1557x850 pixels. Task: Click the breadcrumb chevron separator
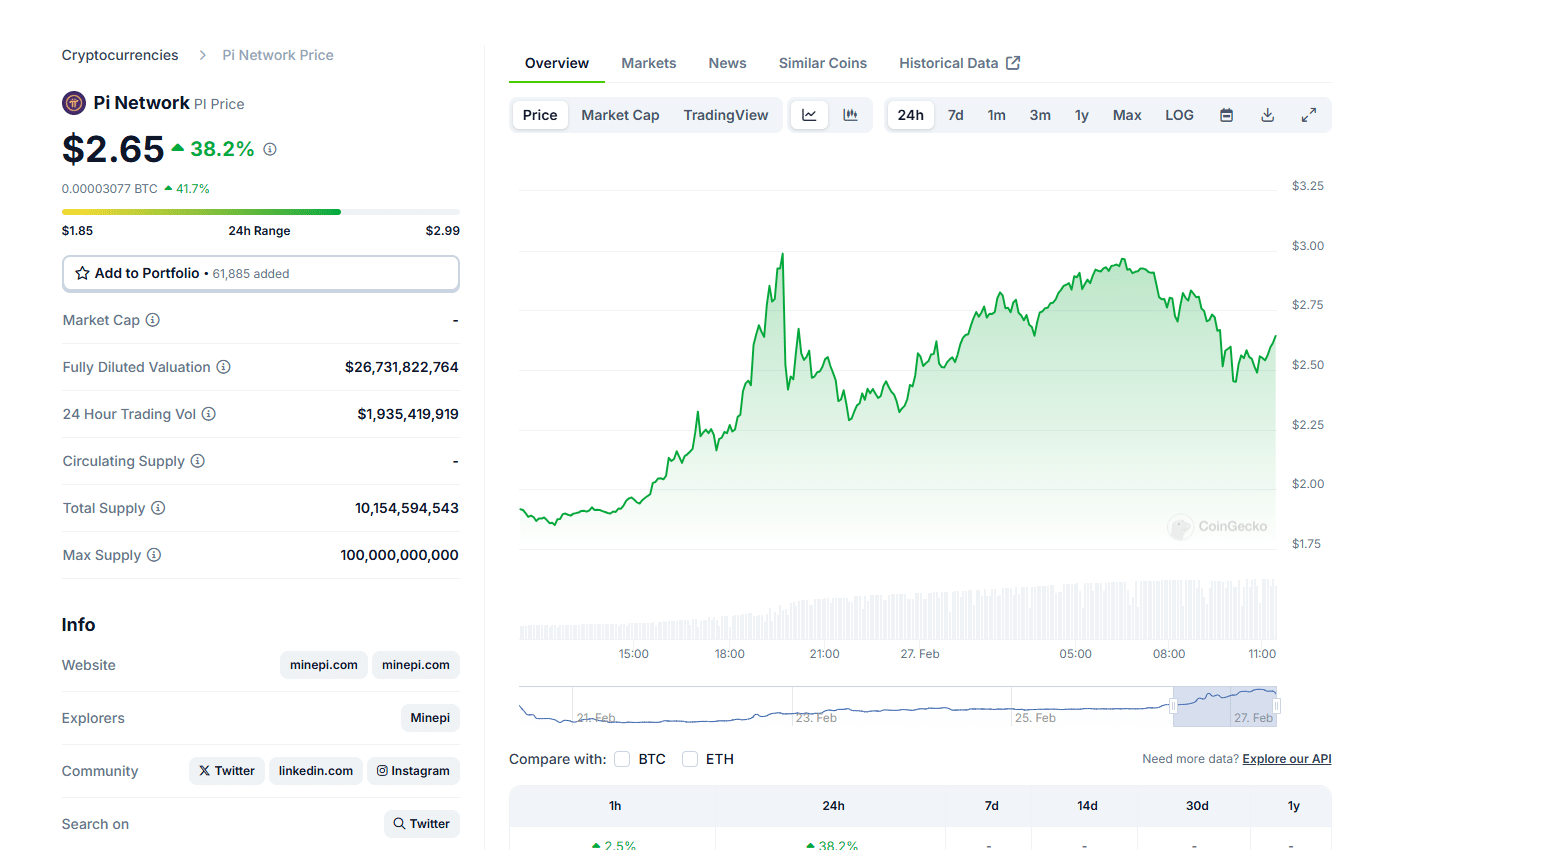click(202, 55)
